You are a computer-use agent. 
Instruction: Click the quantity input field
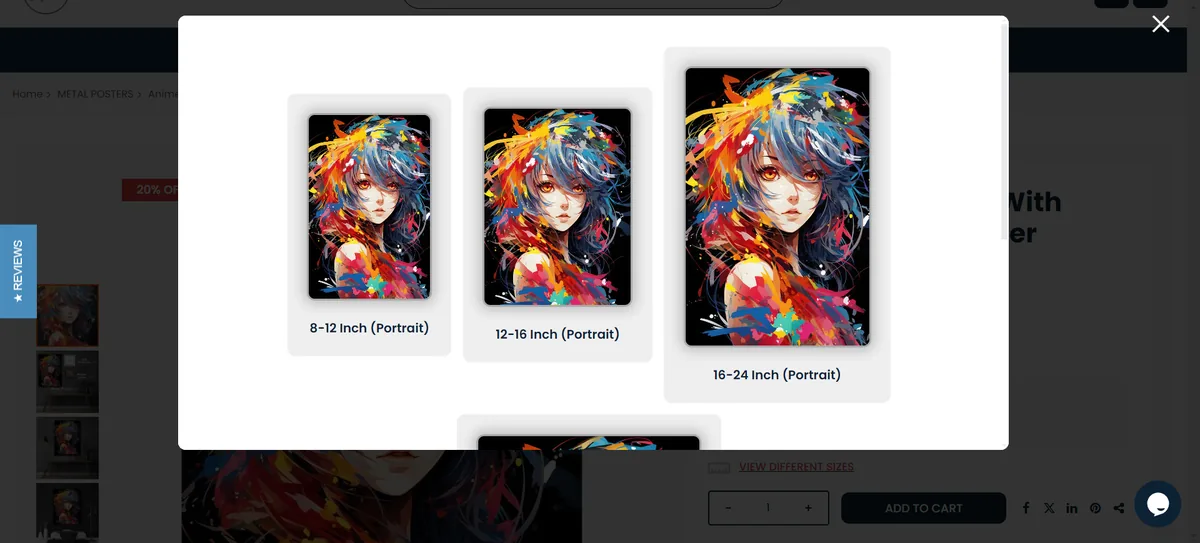pos(768,508)
